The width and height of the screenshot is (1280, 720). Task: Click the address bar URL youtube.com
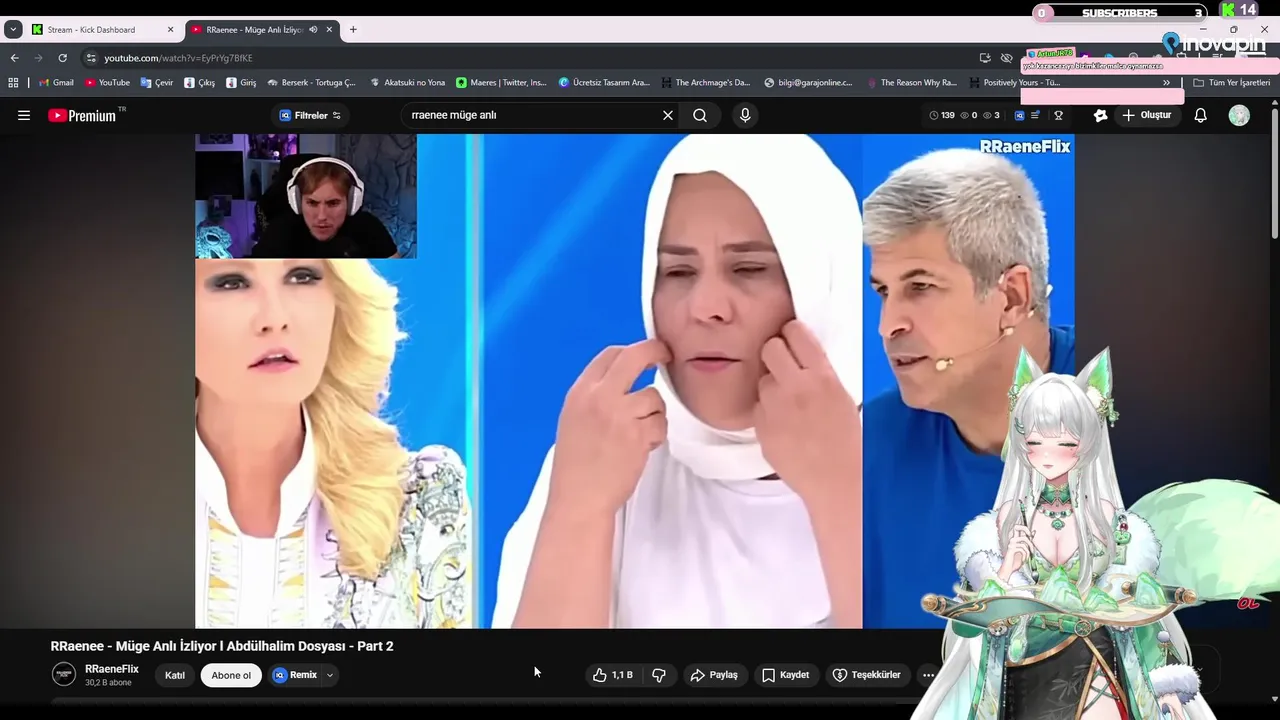click(x=178, y=58)
